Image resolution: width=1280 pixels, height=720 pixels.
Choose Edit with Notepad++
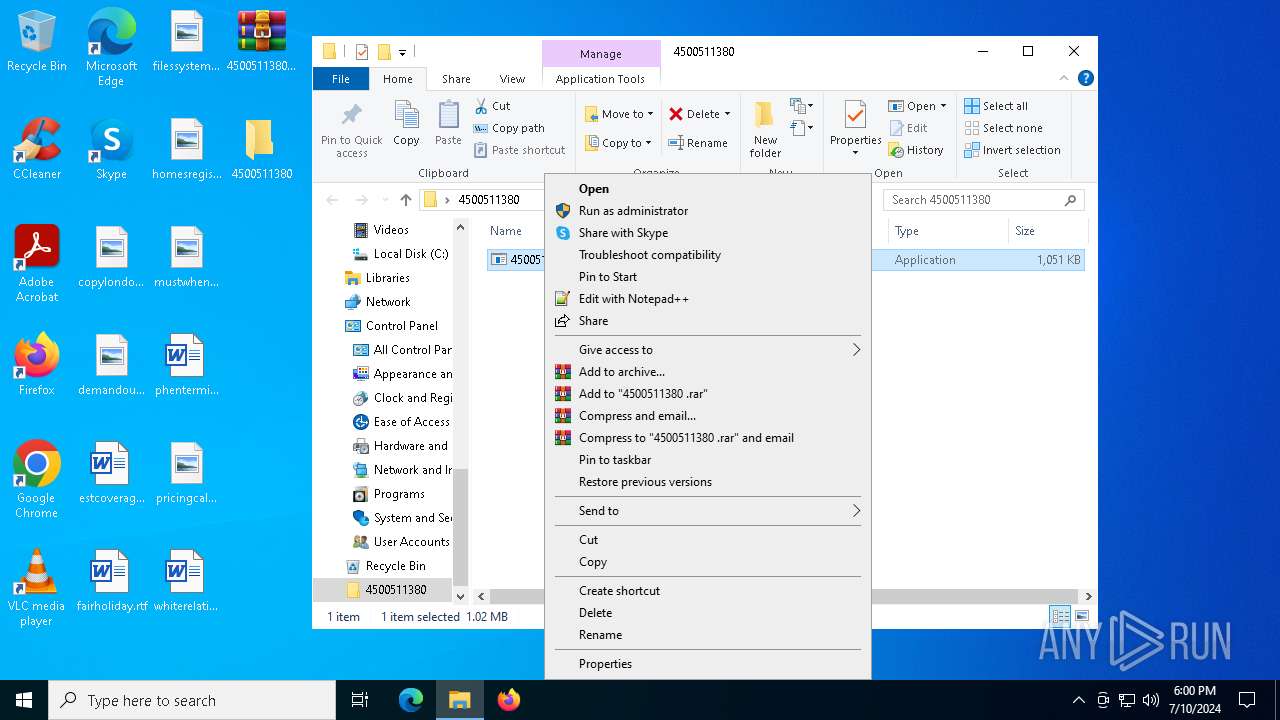[x=707, y=299]
